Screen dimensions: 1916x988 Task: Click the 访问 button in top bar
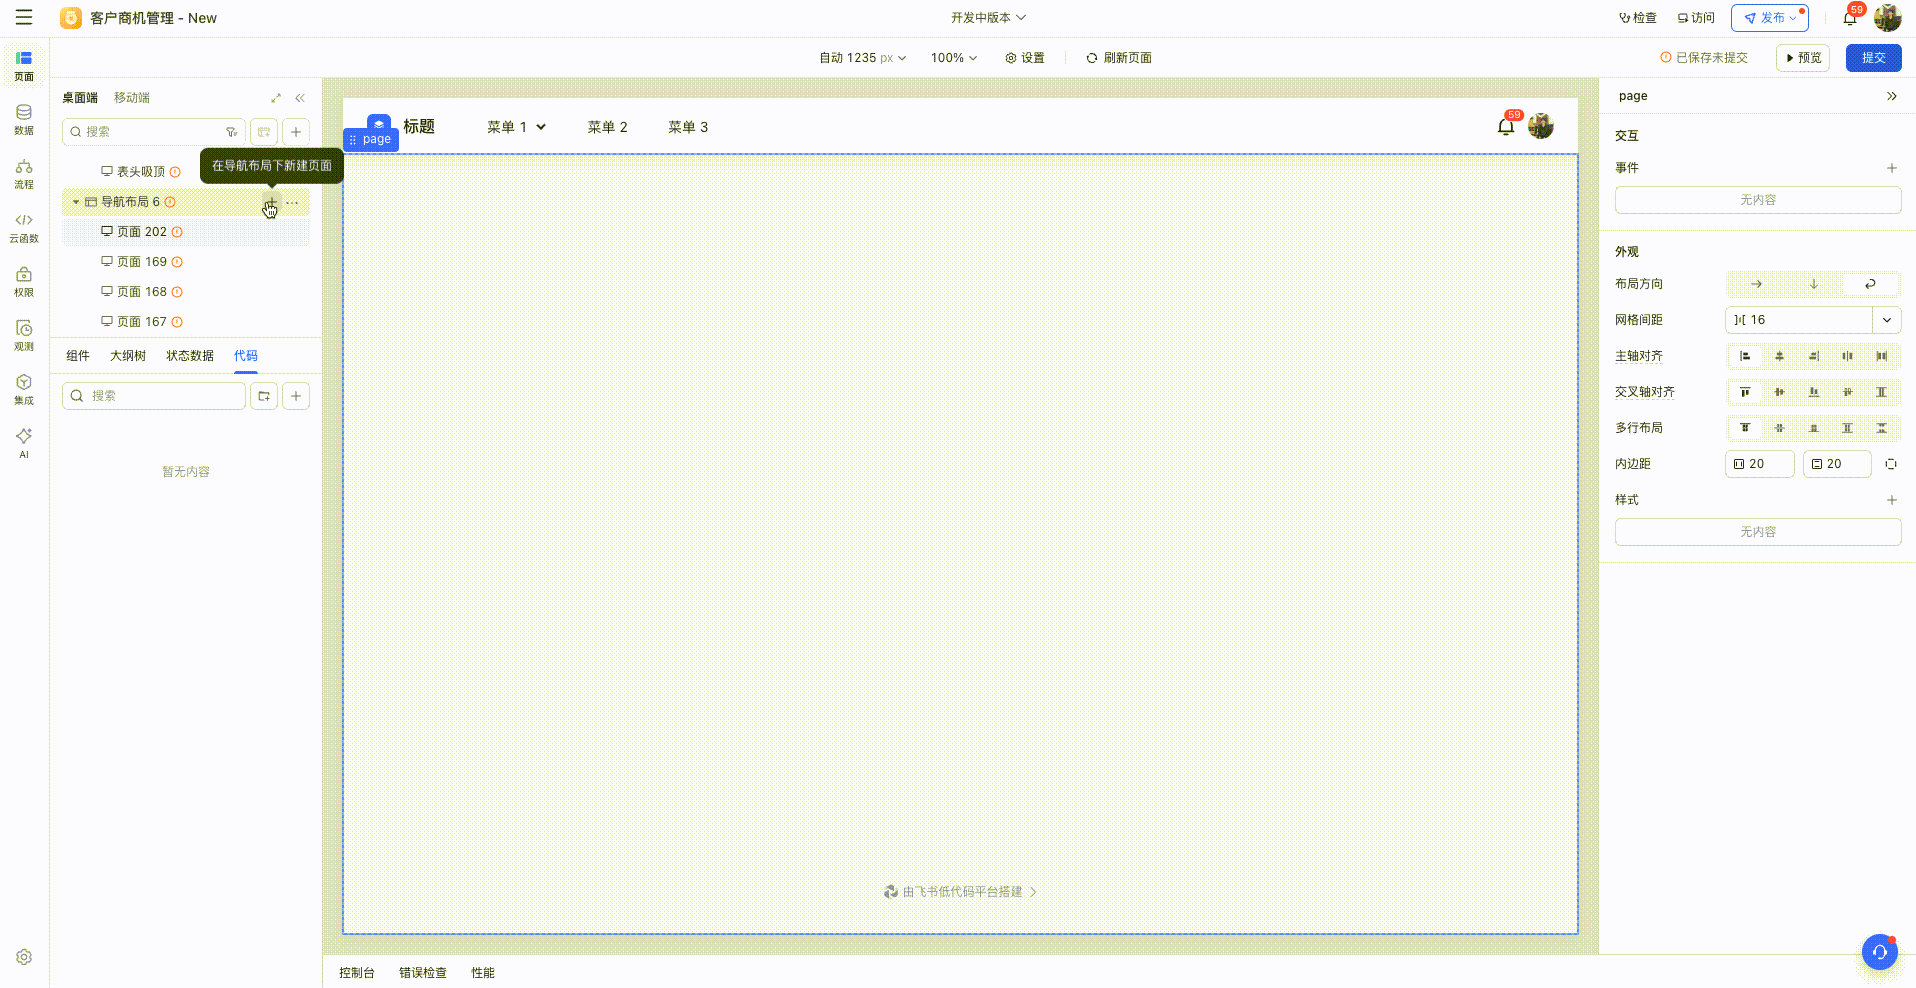(x=1696, y=18)
